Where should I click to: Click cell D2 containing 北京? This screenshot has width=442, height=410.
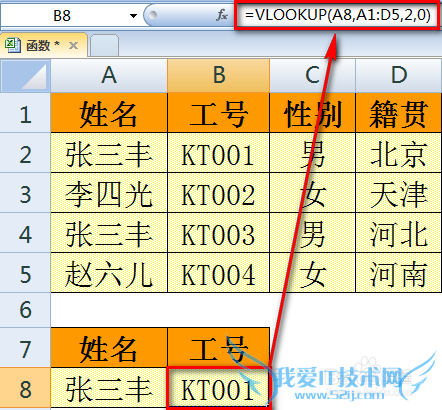(x=399, y=153)
